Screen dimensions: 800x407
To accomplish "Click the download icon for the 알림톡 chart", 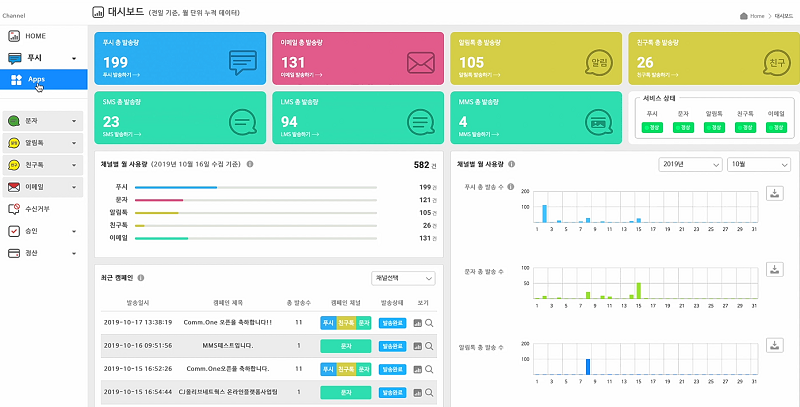I will click(774, 345).
